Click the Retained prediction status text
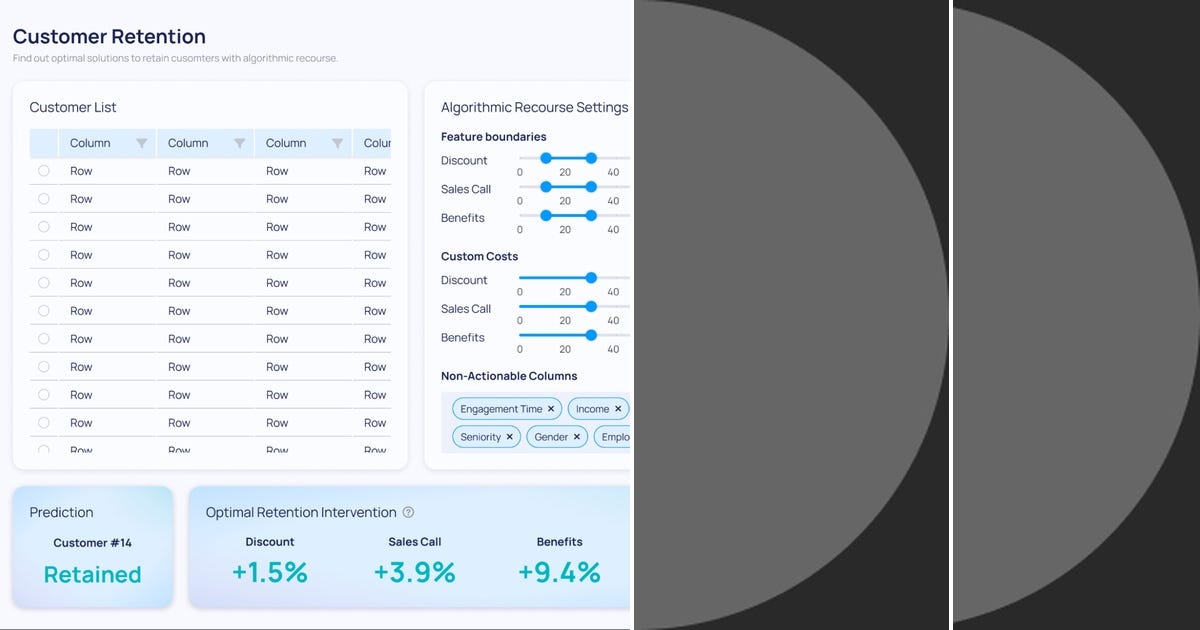The image size is (1200, 630). [x=92, y=575]
